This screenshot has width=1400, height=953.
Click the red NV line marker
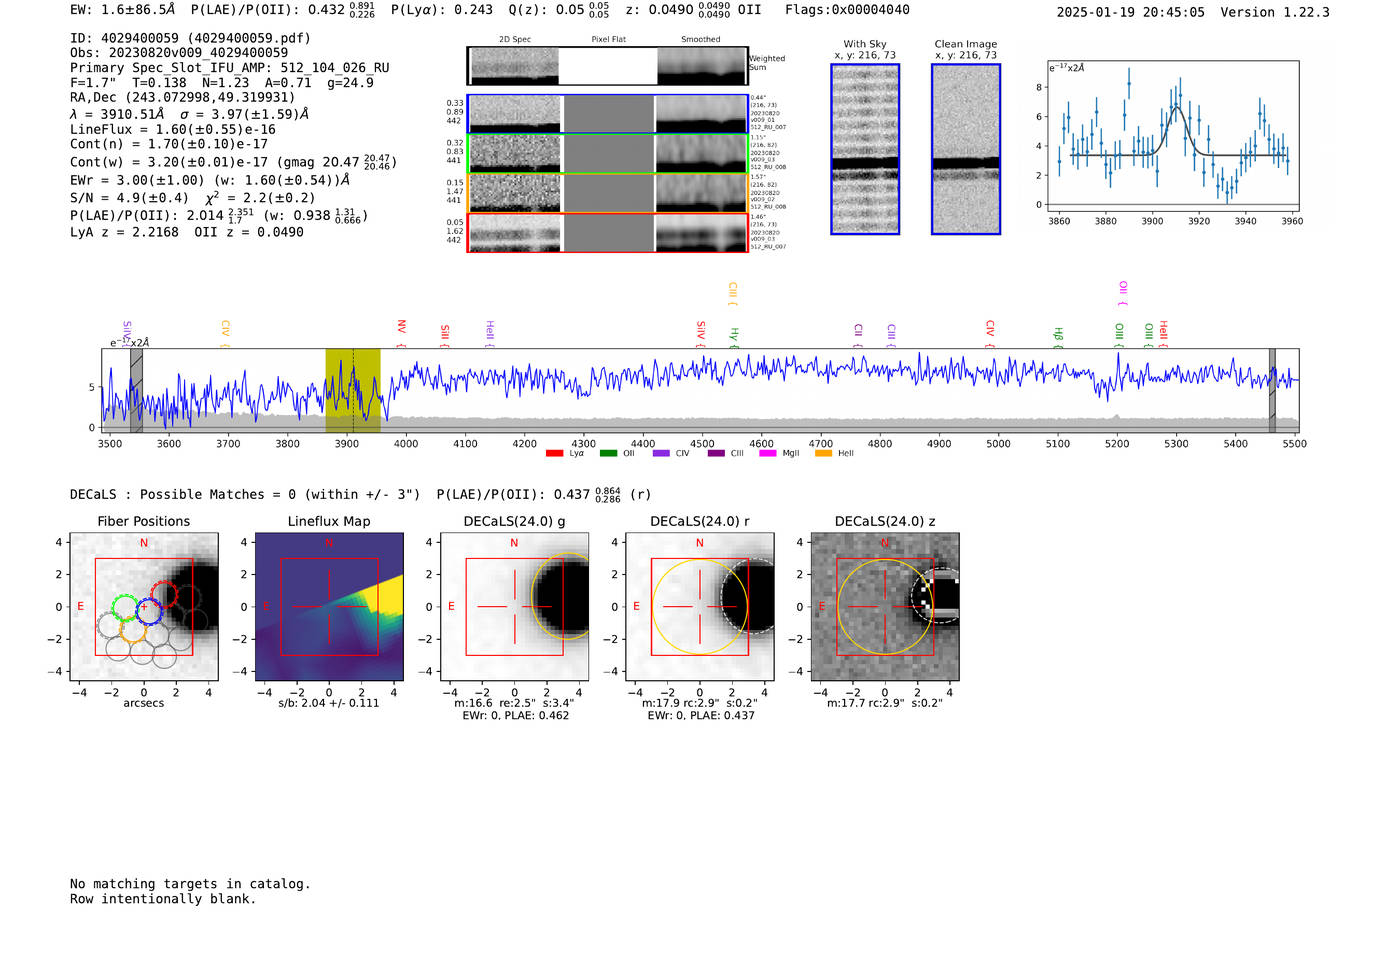(x=401, y=334)
